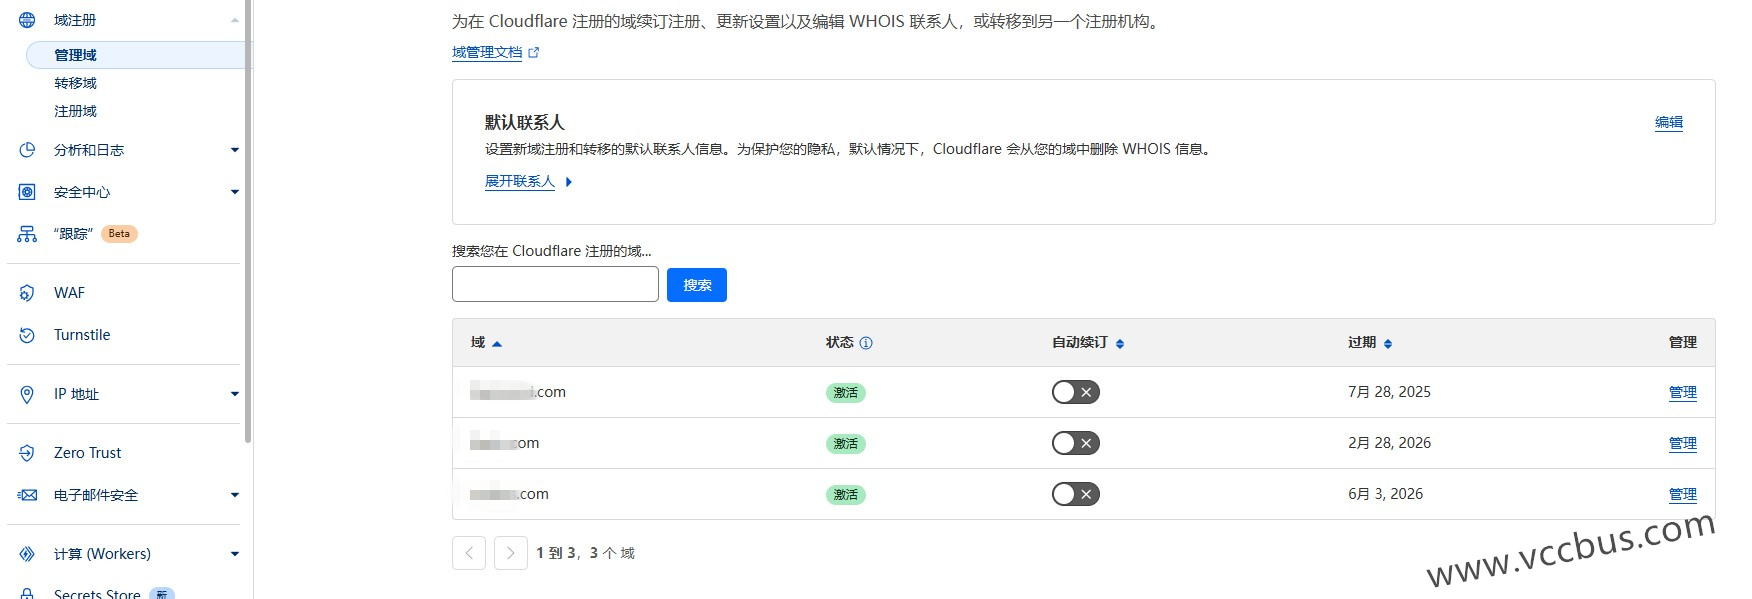Click the sidebar vertical scrollbar

pyautogui.click(x=248, y=220)
